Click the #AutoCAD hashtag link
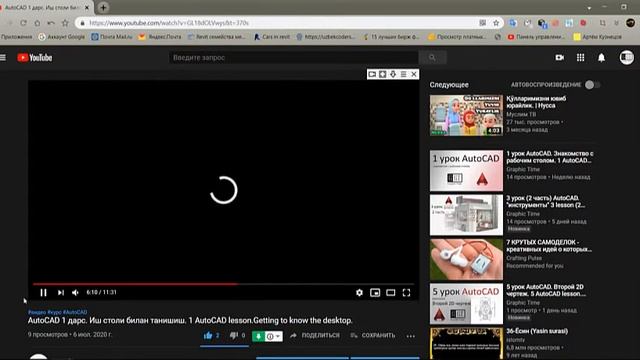The height and width of the screenshot is (360, 640). click(75, 312)
